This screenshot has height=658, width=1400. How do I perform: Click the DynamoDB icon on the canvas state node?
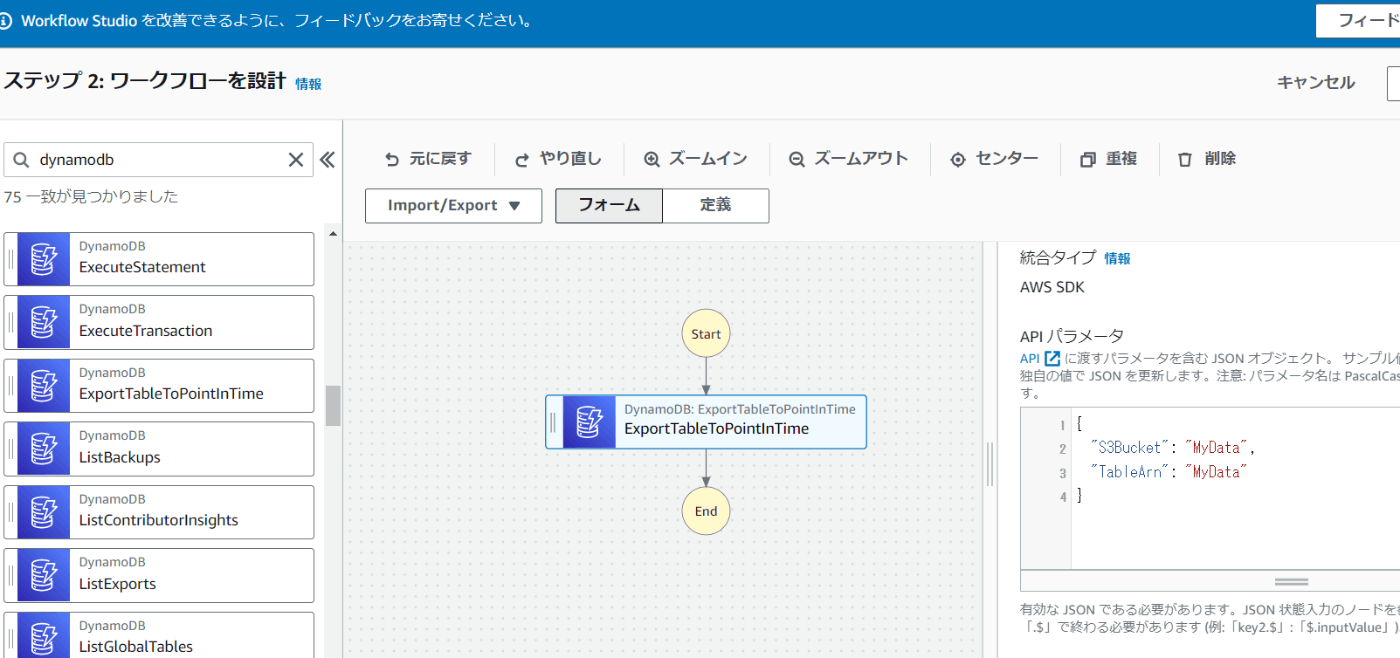pos(589,421)
